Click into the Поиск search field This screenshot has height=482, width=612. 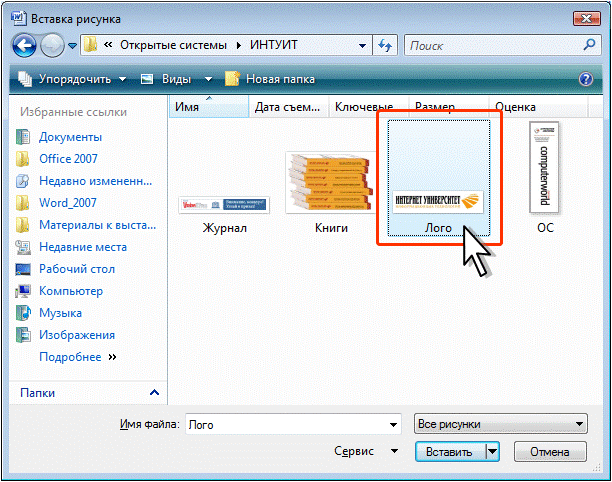click(494, 46)
